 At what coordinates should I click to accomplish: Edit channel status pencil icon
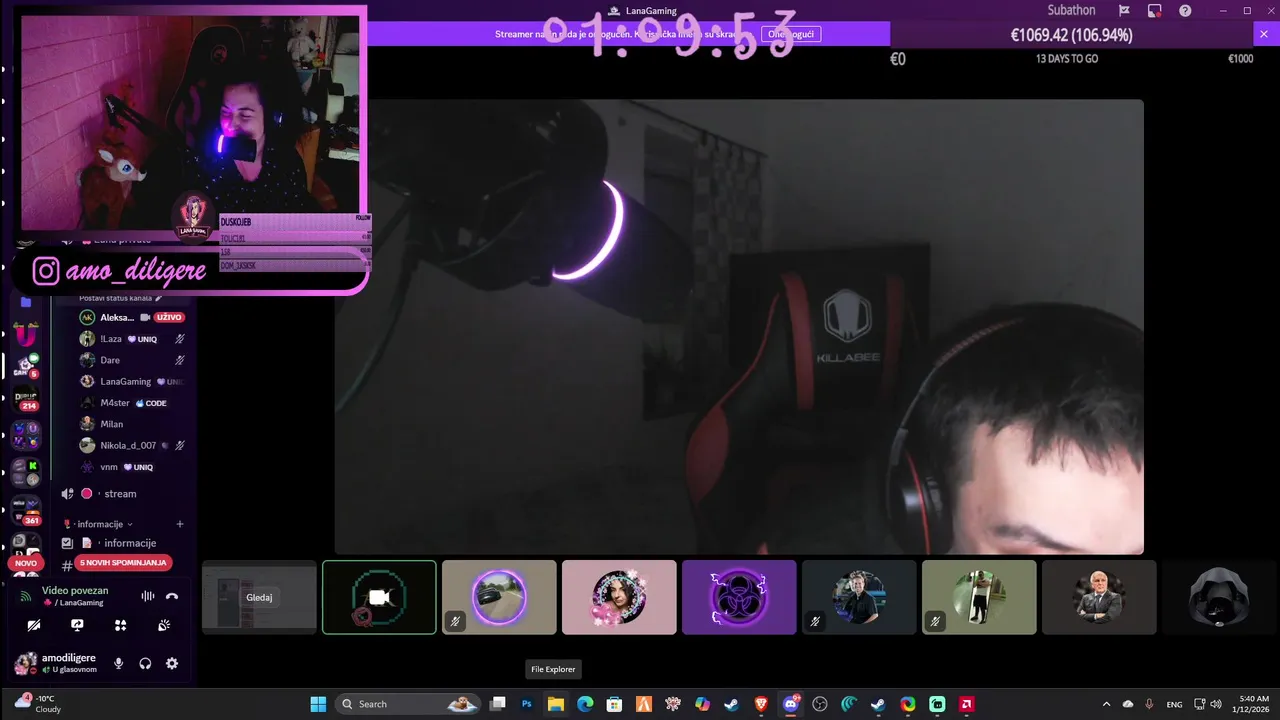pos(158,298)
